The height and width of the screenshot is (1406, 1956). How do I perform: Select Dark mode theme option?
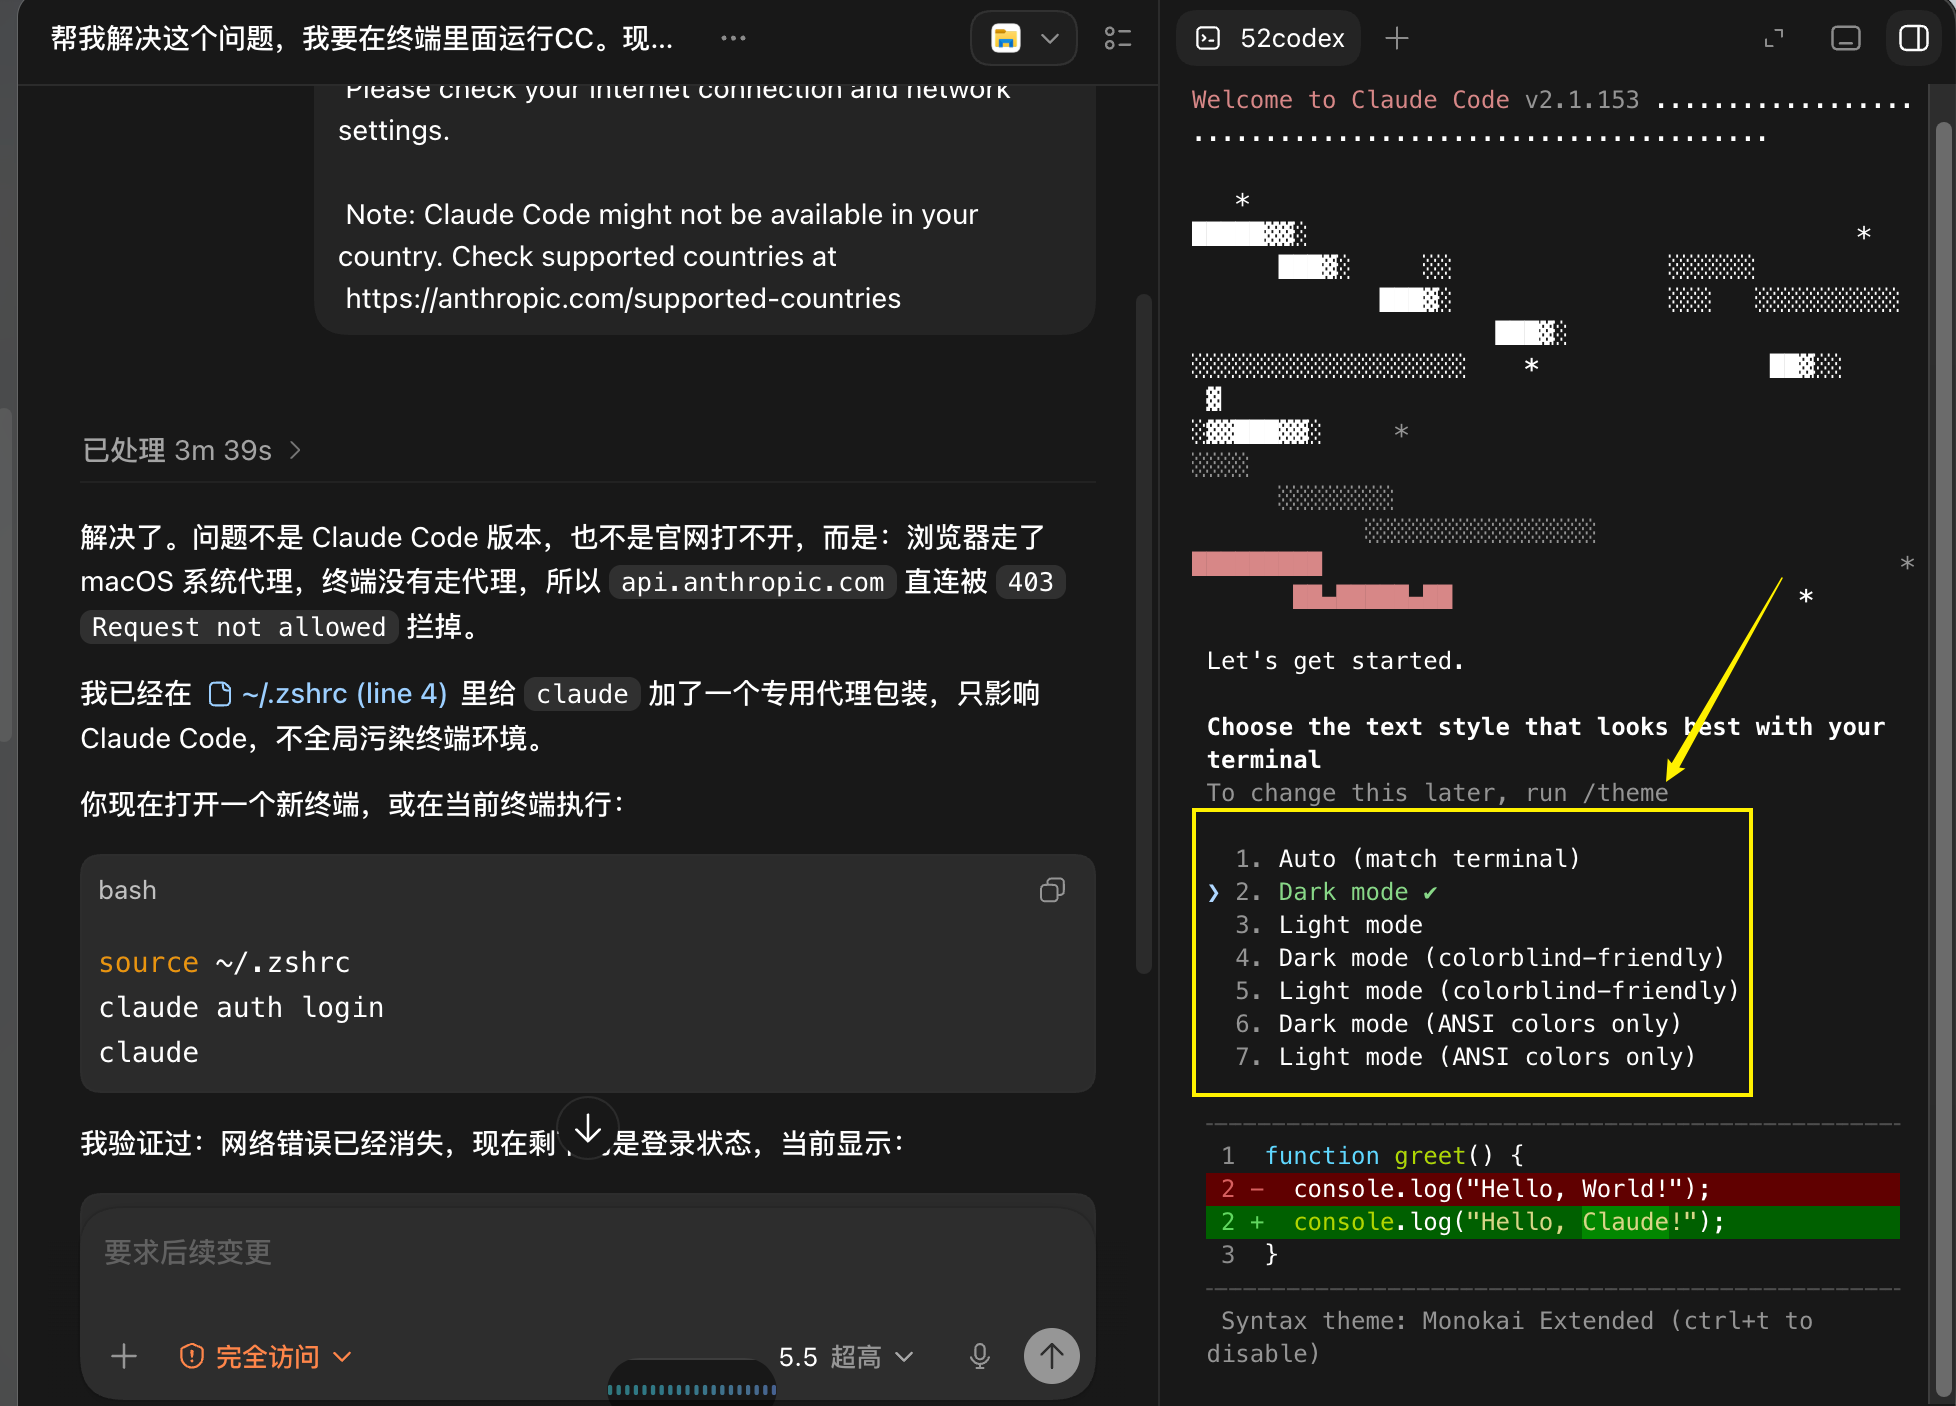pyautogui.click(x=1338, y=891)
